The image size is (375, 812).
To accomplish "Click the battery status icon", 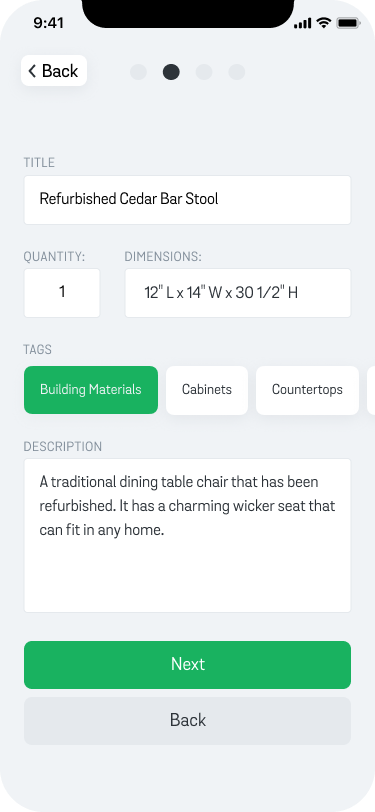I will pos(349,23).
